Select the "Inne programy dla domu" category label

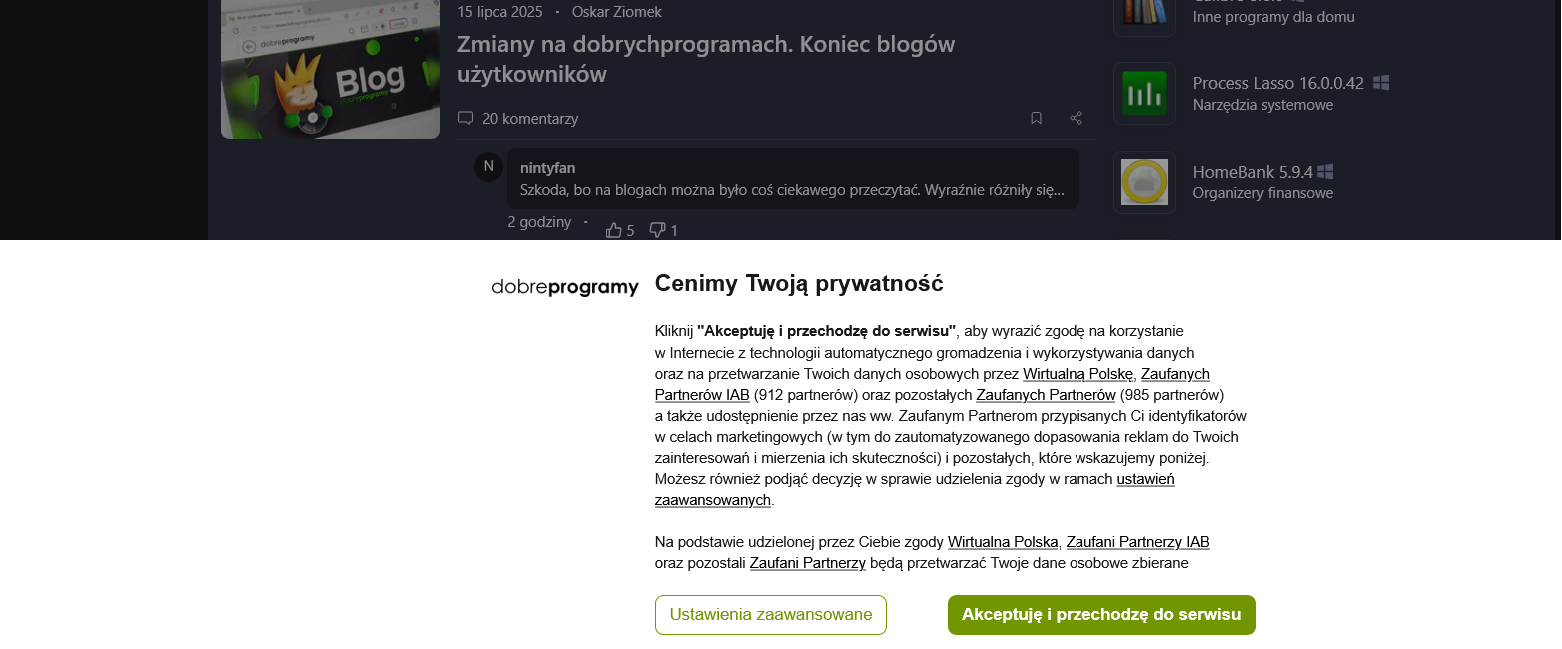pyautogui.click(x=1274, y=17)
